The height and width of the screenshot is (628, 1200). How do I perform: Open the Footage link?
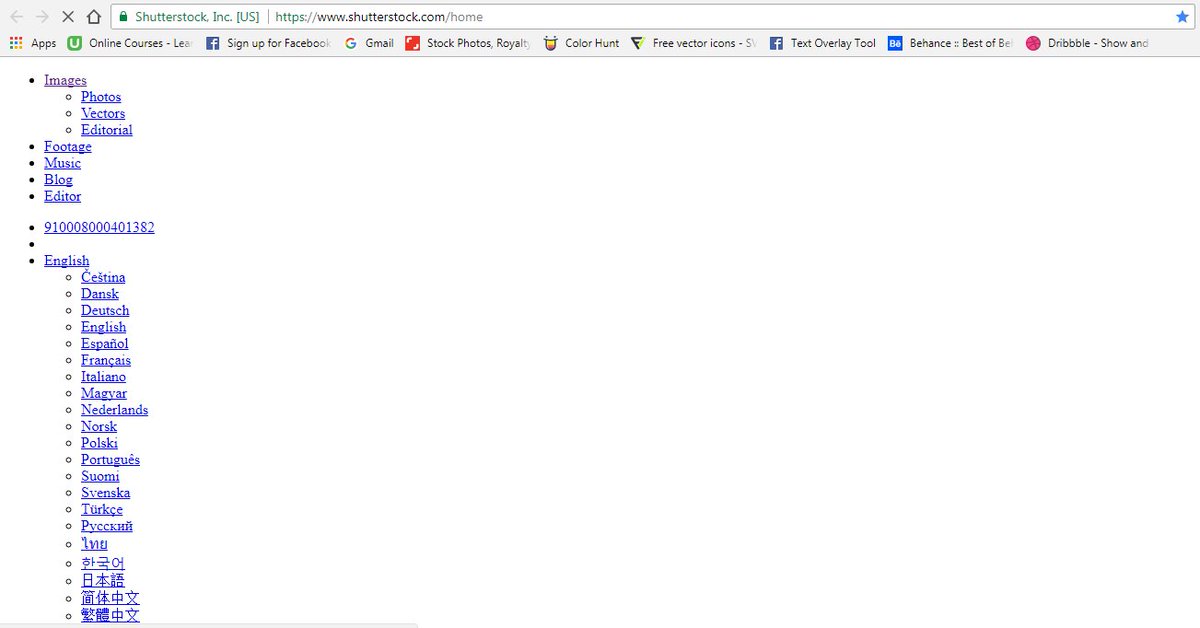[x=68, y=146]
